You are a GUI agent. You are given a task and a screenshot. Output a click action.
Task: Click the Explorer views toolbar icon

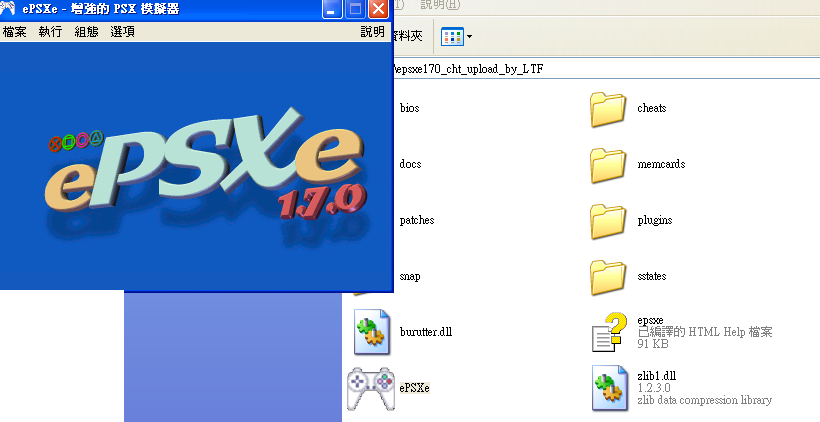point(452,37)
